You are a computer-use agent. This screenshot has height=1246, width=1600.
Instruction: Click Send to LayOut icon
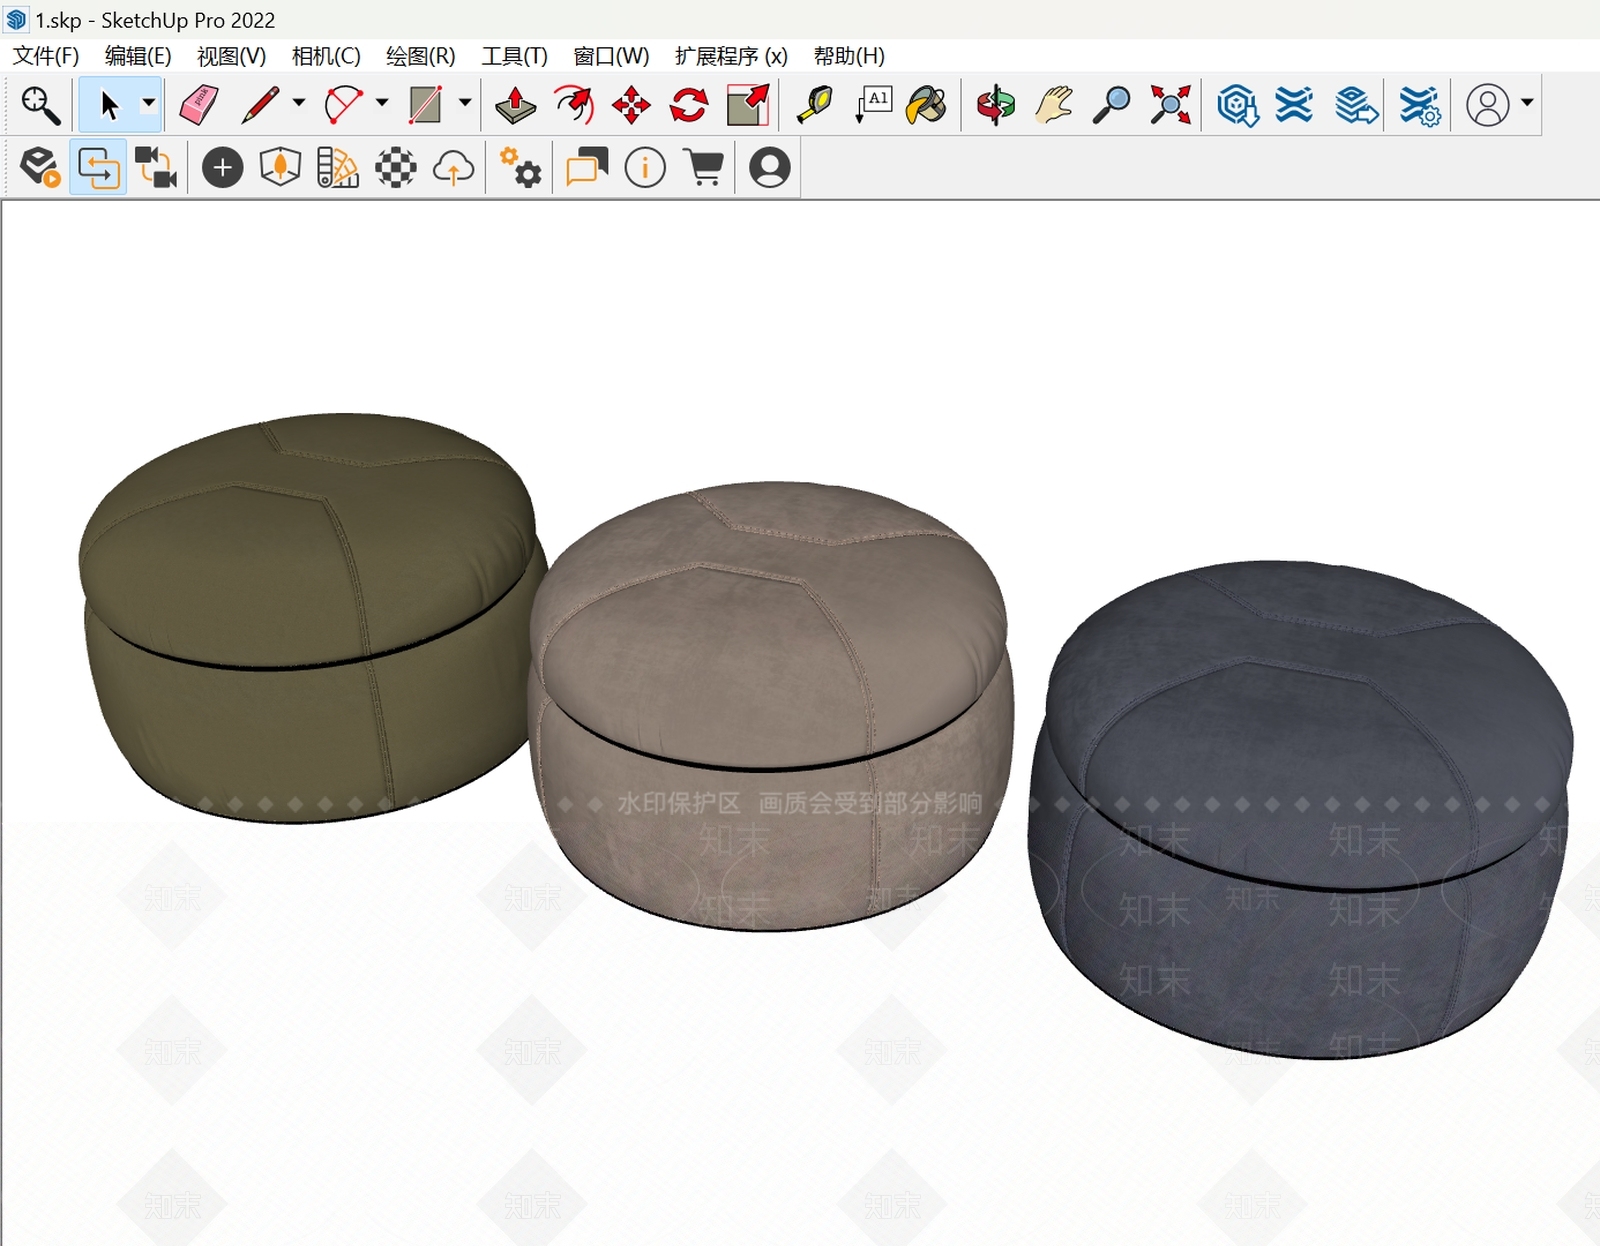(1356, 104)
